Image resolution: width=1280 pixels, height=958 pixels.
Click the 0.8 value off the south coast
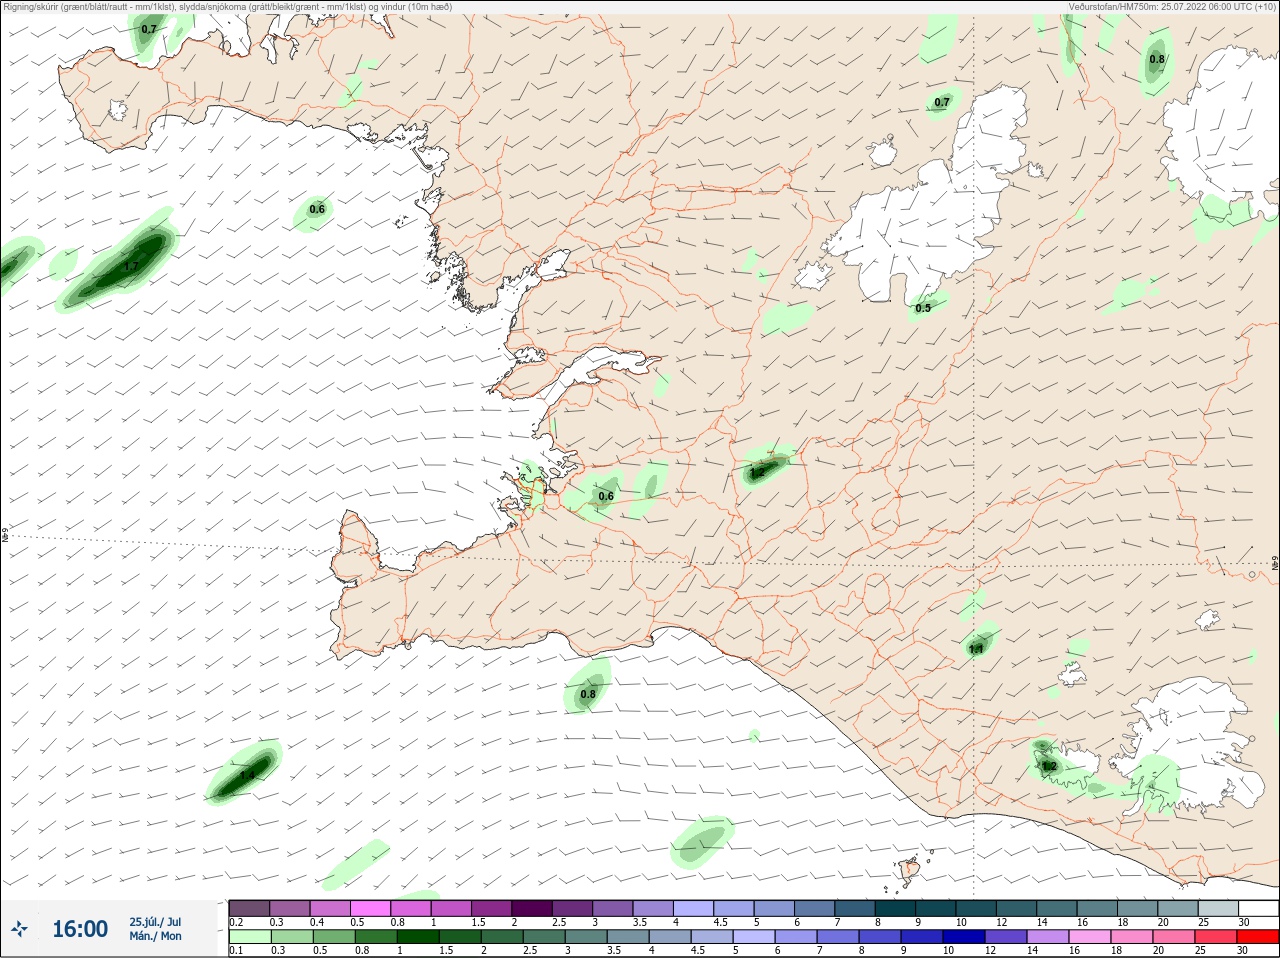click(588, 694)
